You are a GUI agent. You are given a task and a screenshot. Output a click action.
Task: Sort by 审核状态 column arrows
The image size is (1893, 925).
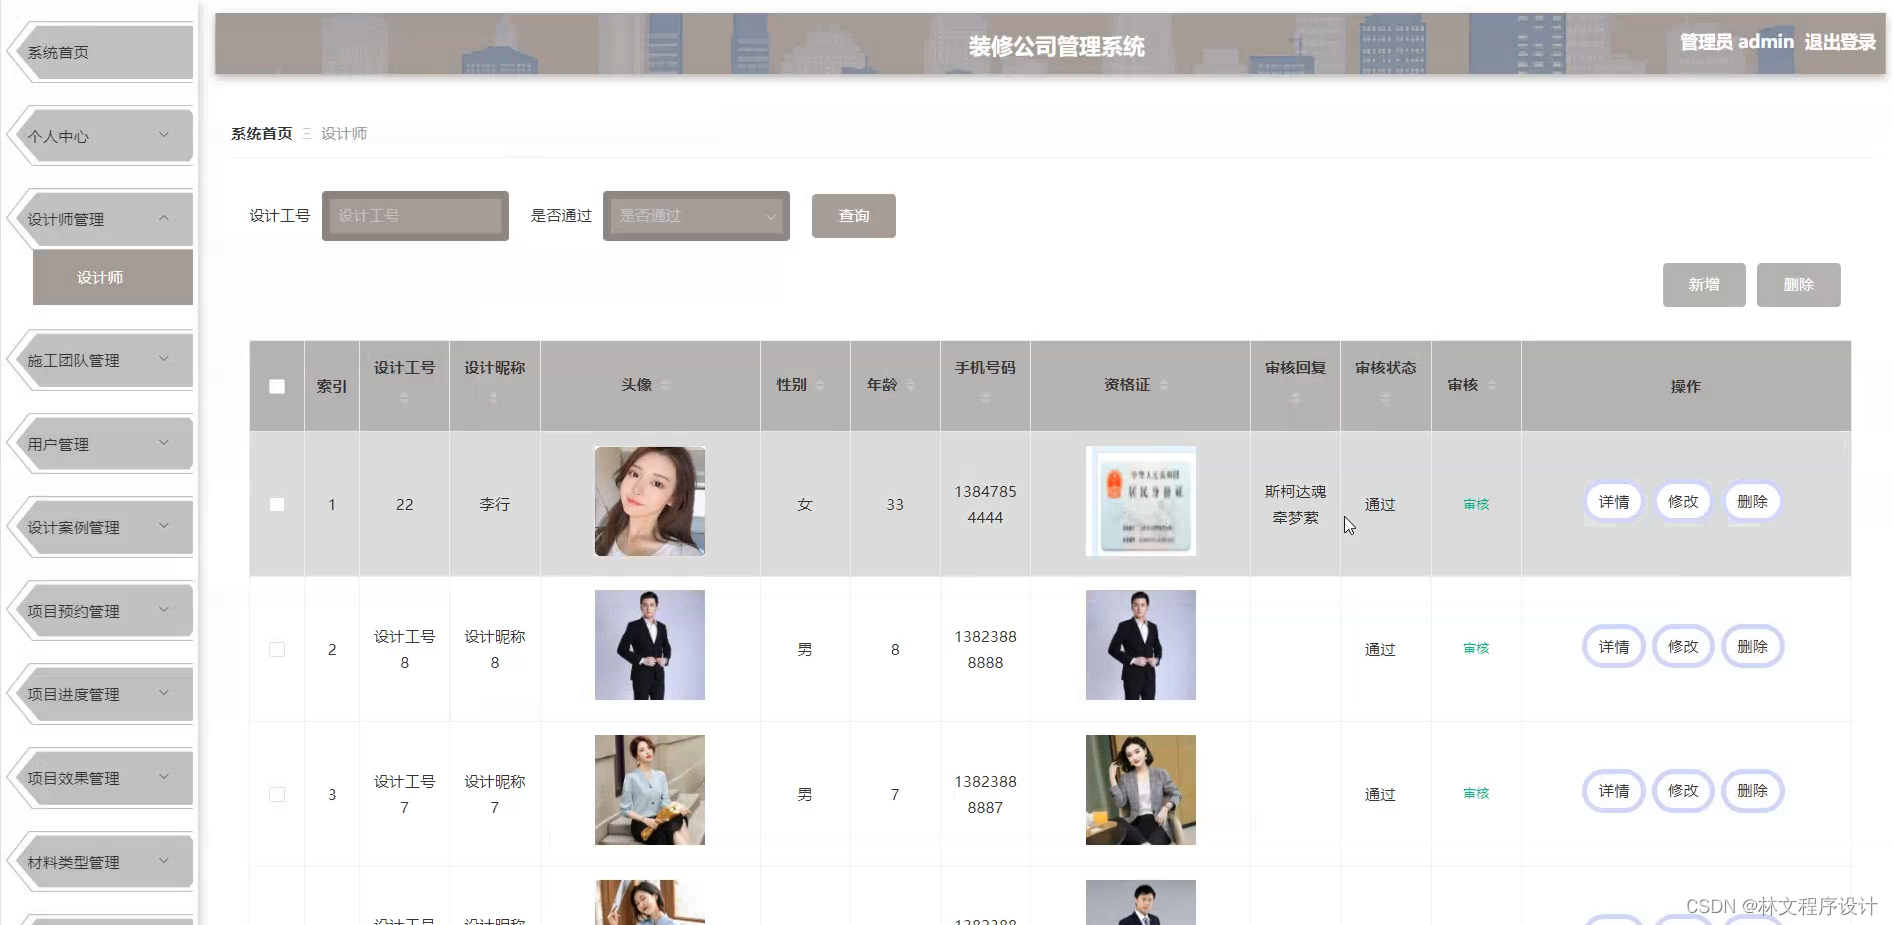(1385, 398)
